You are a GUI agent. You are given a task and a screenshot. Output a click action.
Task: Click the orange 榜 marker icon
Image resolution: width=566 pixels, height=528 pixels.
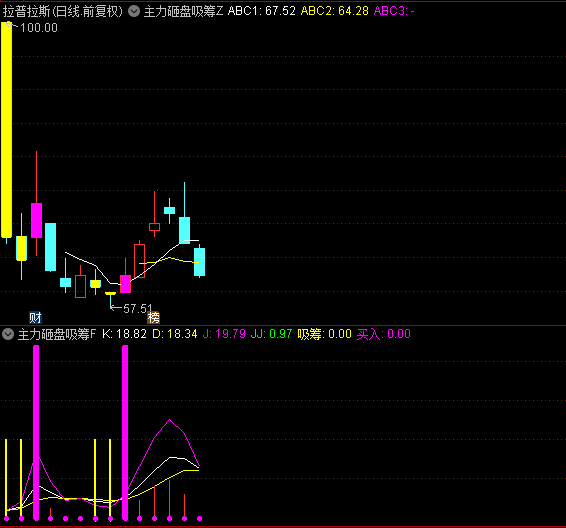coord(153,318)
